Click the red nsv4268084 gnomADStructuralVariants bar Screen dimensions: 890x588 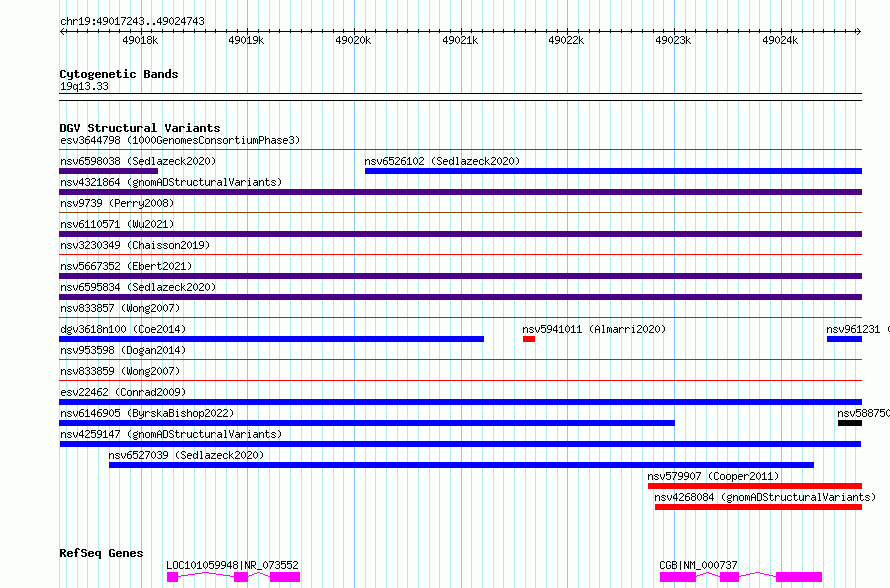click(758, 507)
